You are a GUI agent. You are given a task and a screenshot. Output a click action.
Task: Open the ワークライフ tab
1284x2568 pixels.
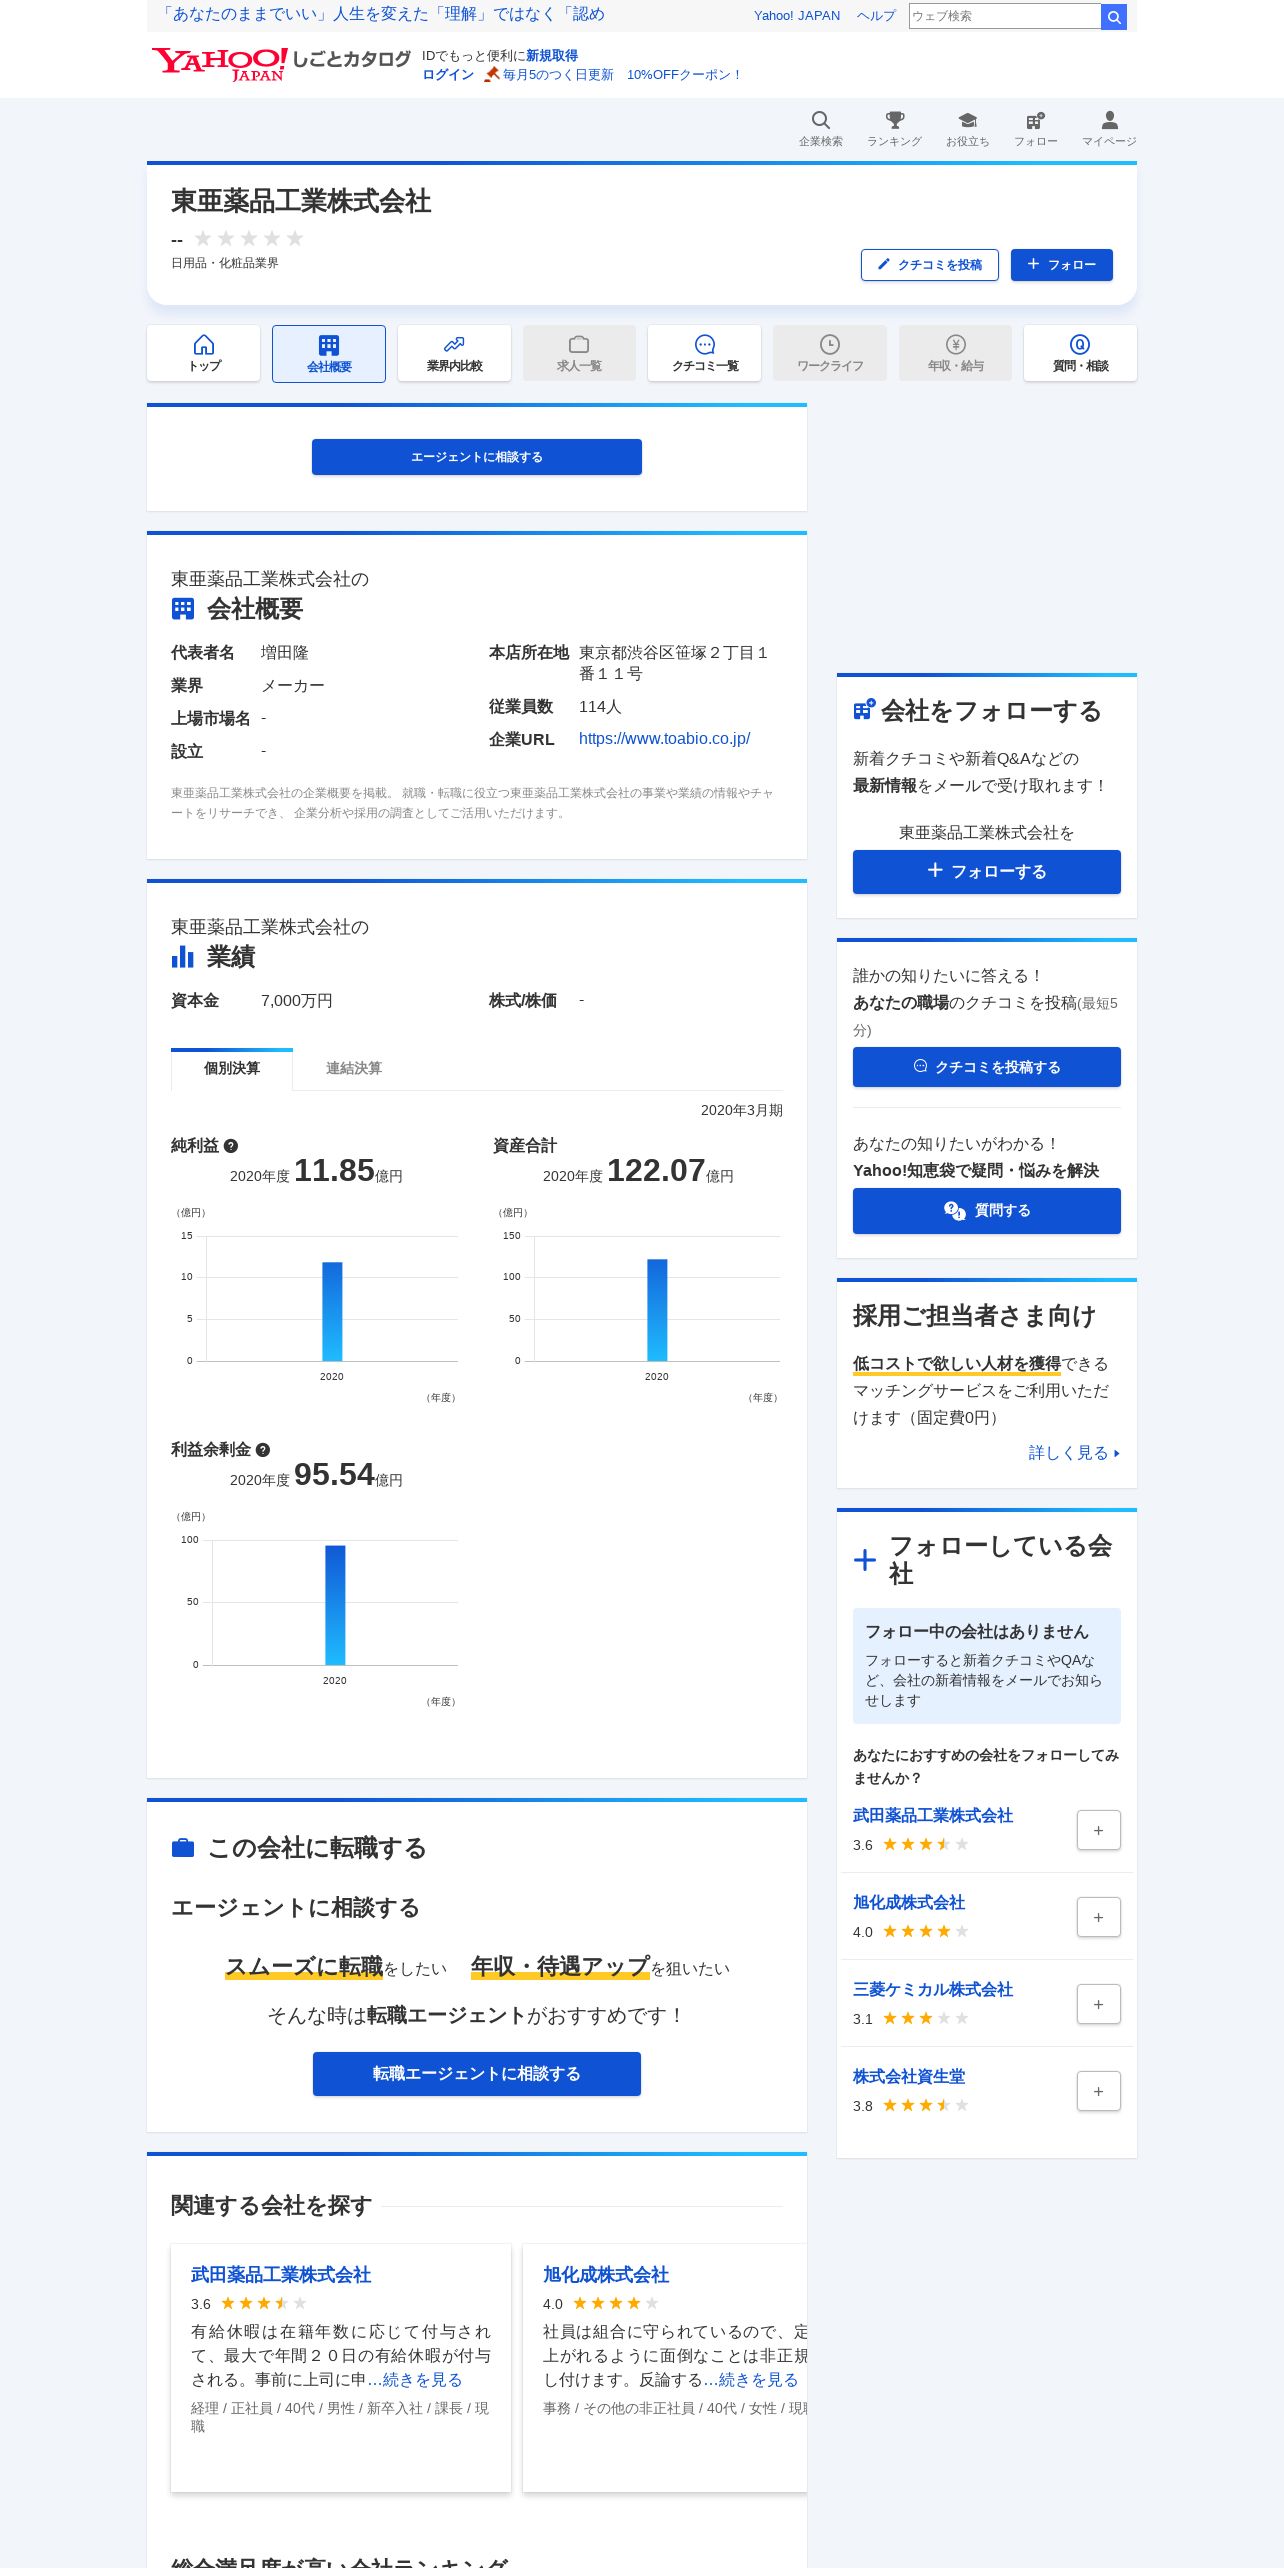830,353
